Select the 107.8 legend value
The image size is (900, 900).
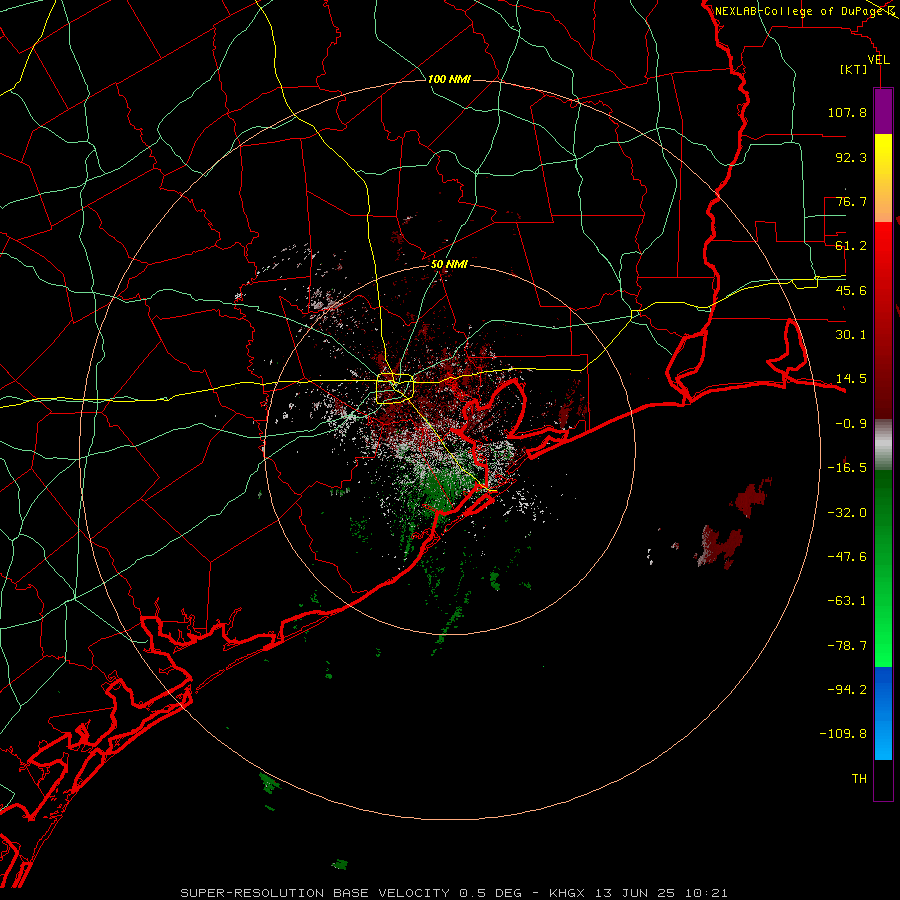(x=847, y=112)
